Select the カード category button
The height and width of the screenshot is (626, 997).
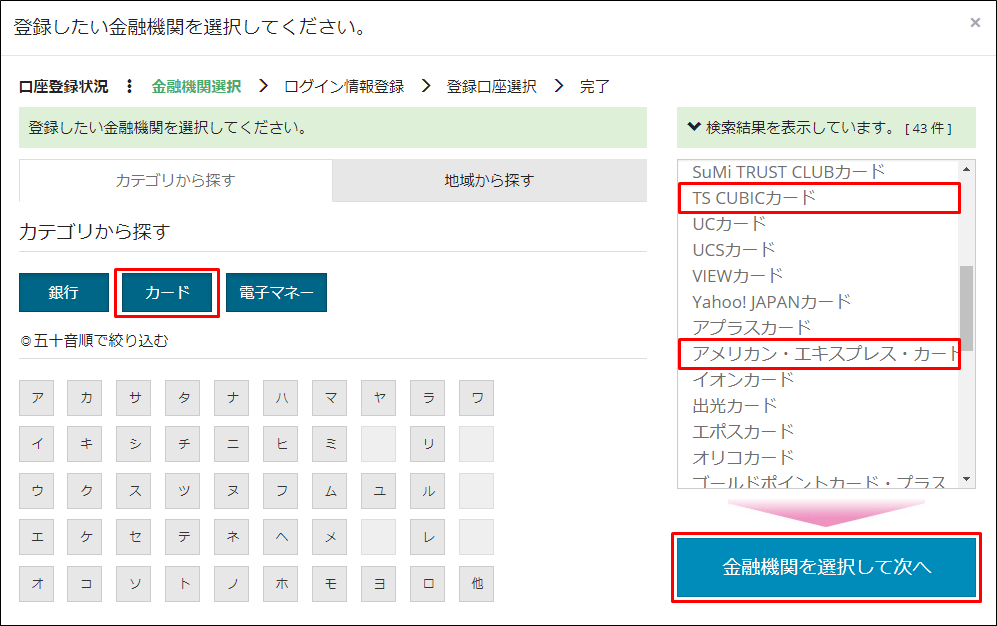(167, 293)
